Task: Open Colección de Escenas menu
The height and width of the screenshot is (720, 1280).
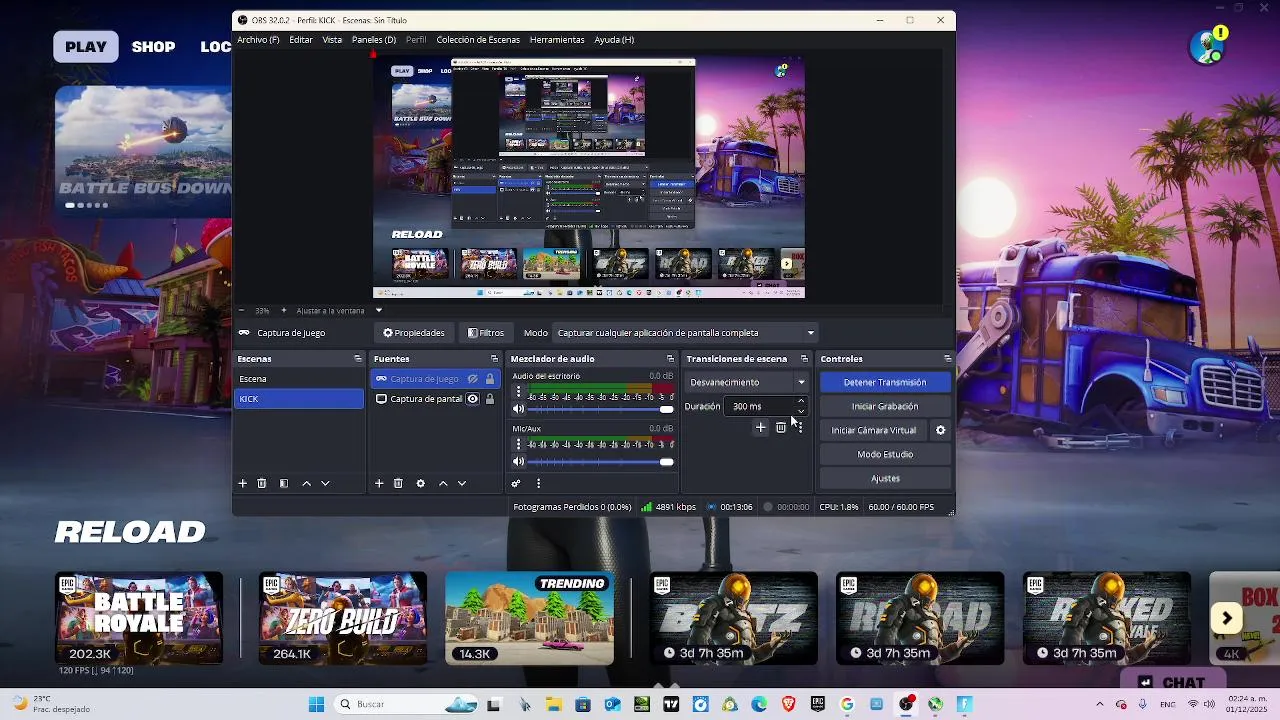Action: point(478,40)
